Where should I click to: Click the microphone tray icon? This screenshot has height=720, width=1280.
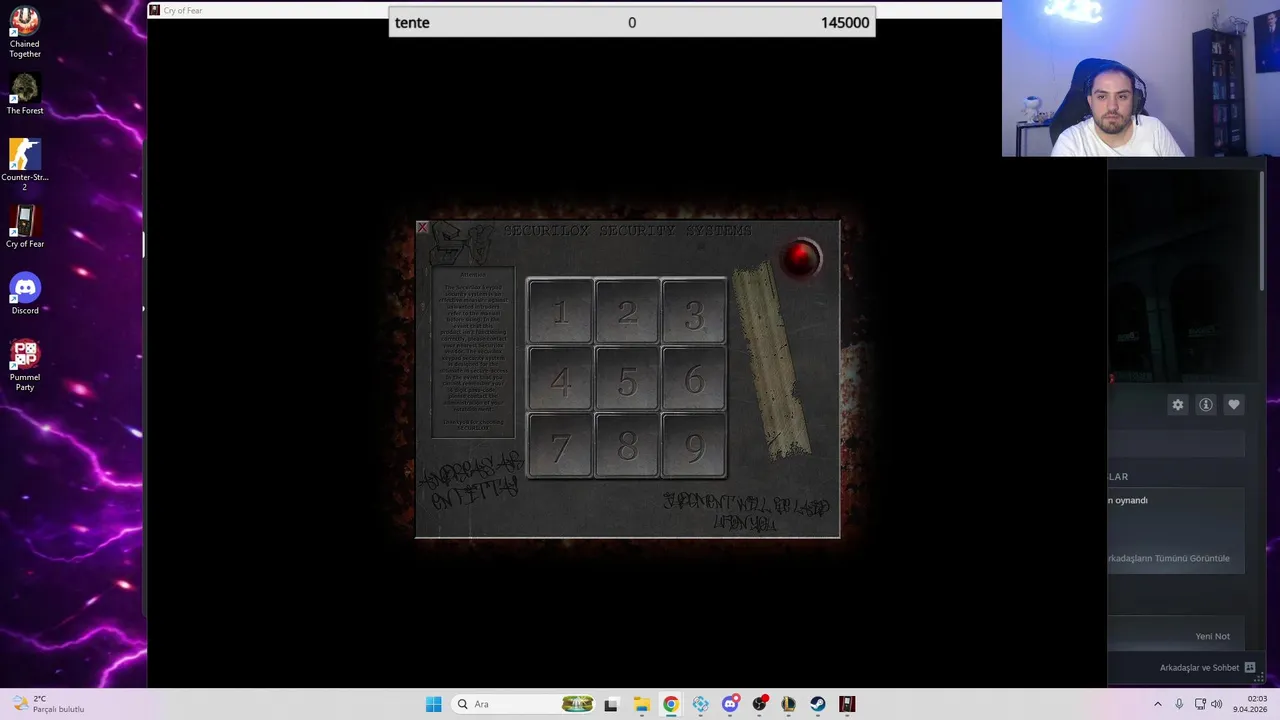tap(1179, 704)
